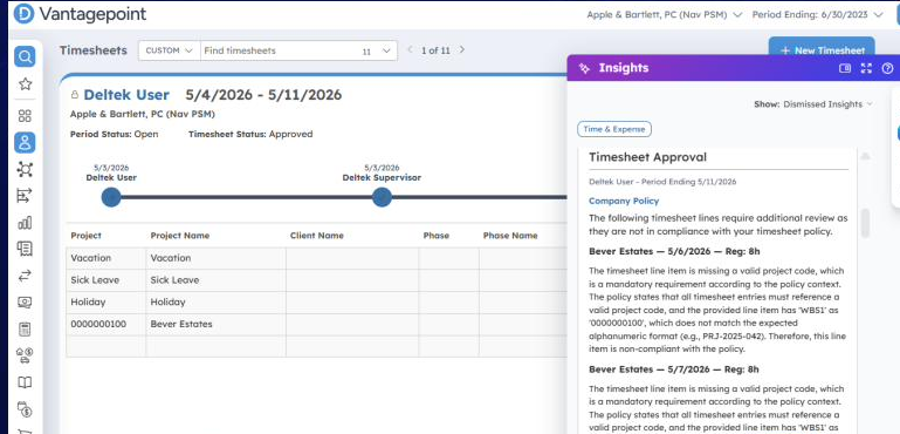900x434 pixels.
Task: Go to previous timesheet with the left arrow
Action: pyautogui.click(x=410, y=50)
